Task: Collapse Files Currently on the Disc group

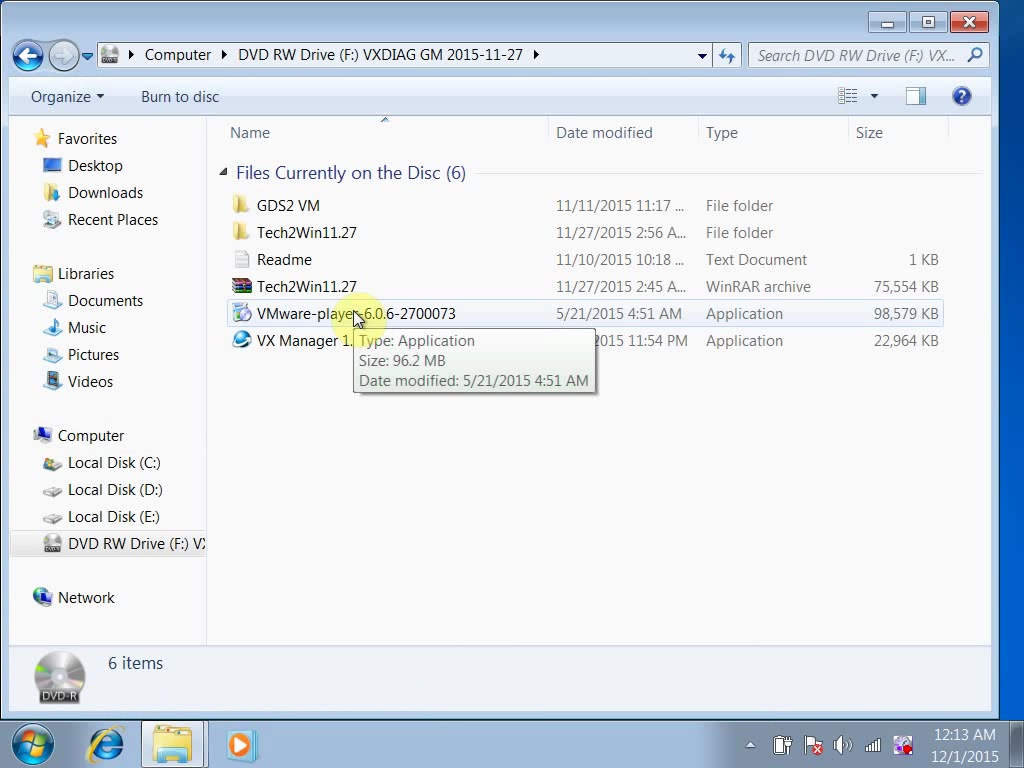Action: [x=223, y=172]
